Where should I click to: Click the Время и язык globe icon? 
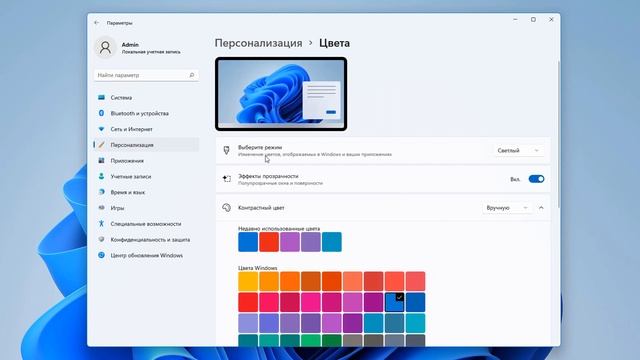pos(101,192)
